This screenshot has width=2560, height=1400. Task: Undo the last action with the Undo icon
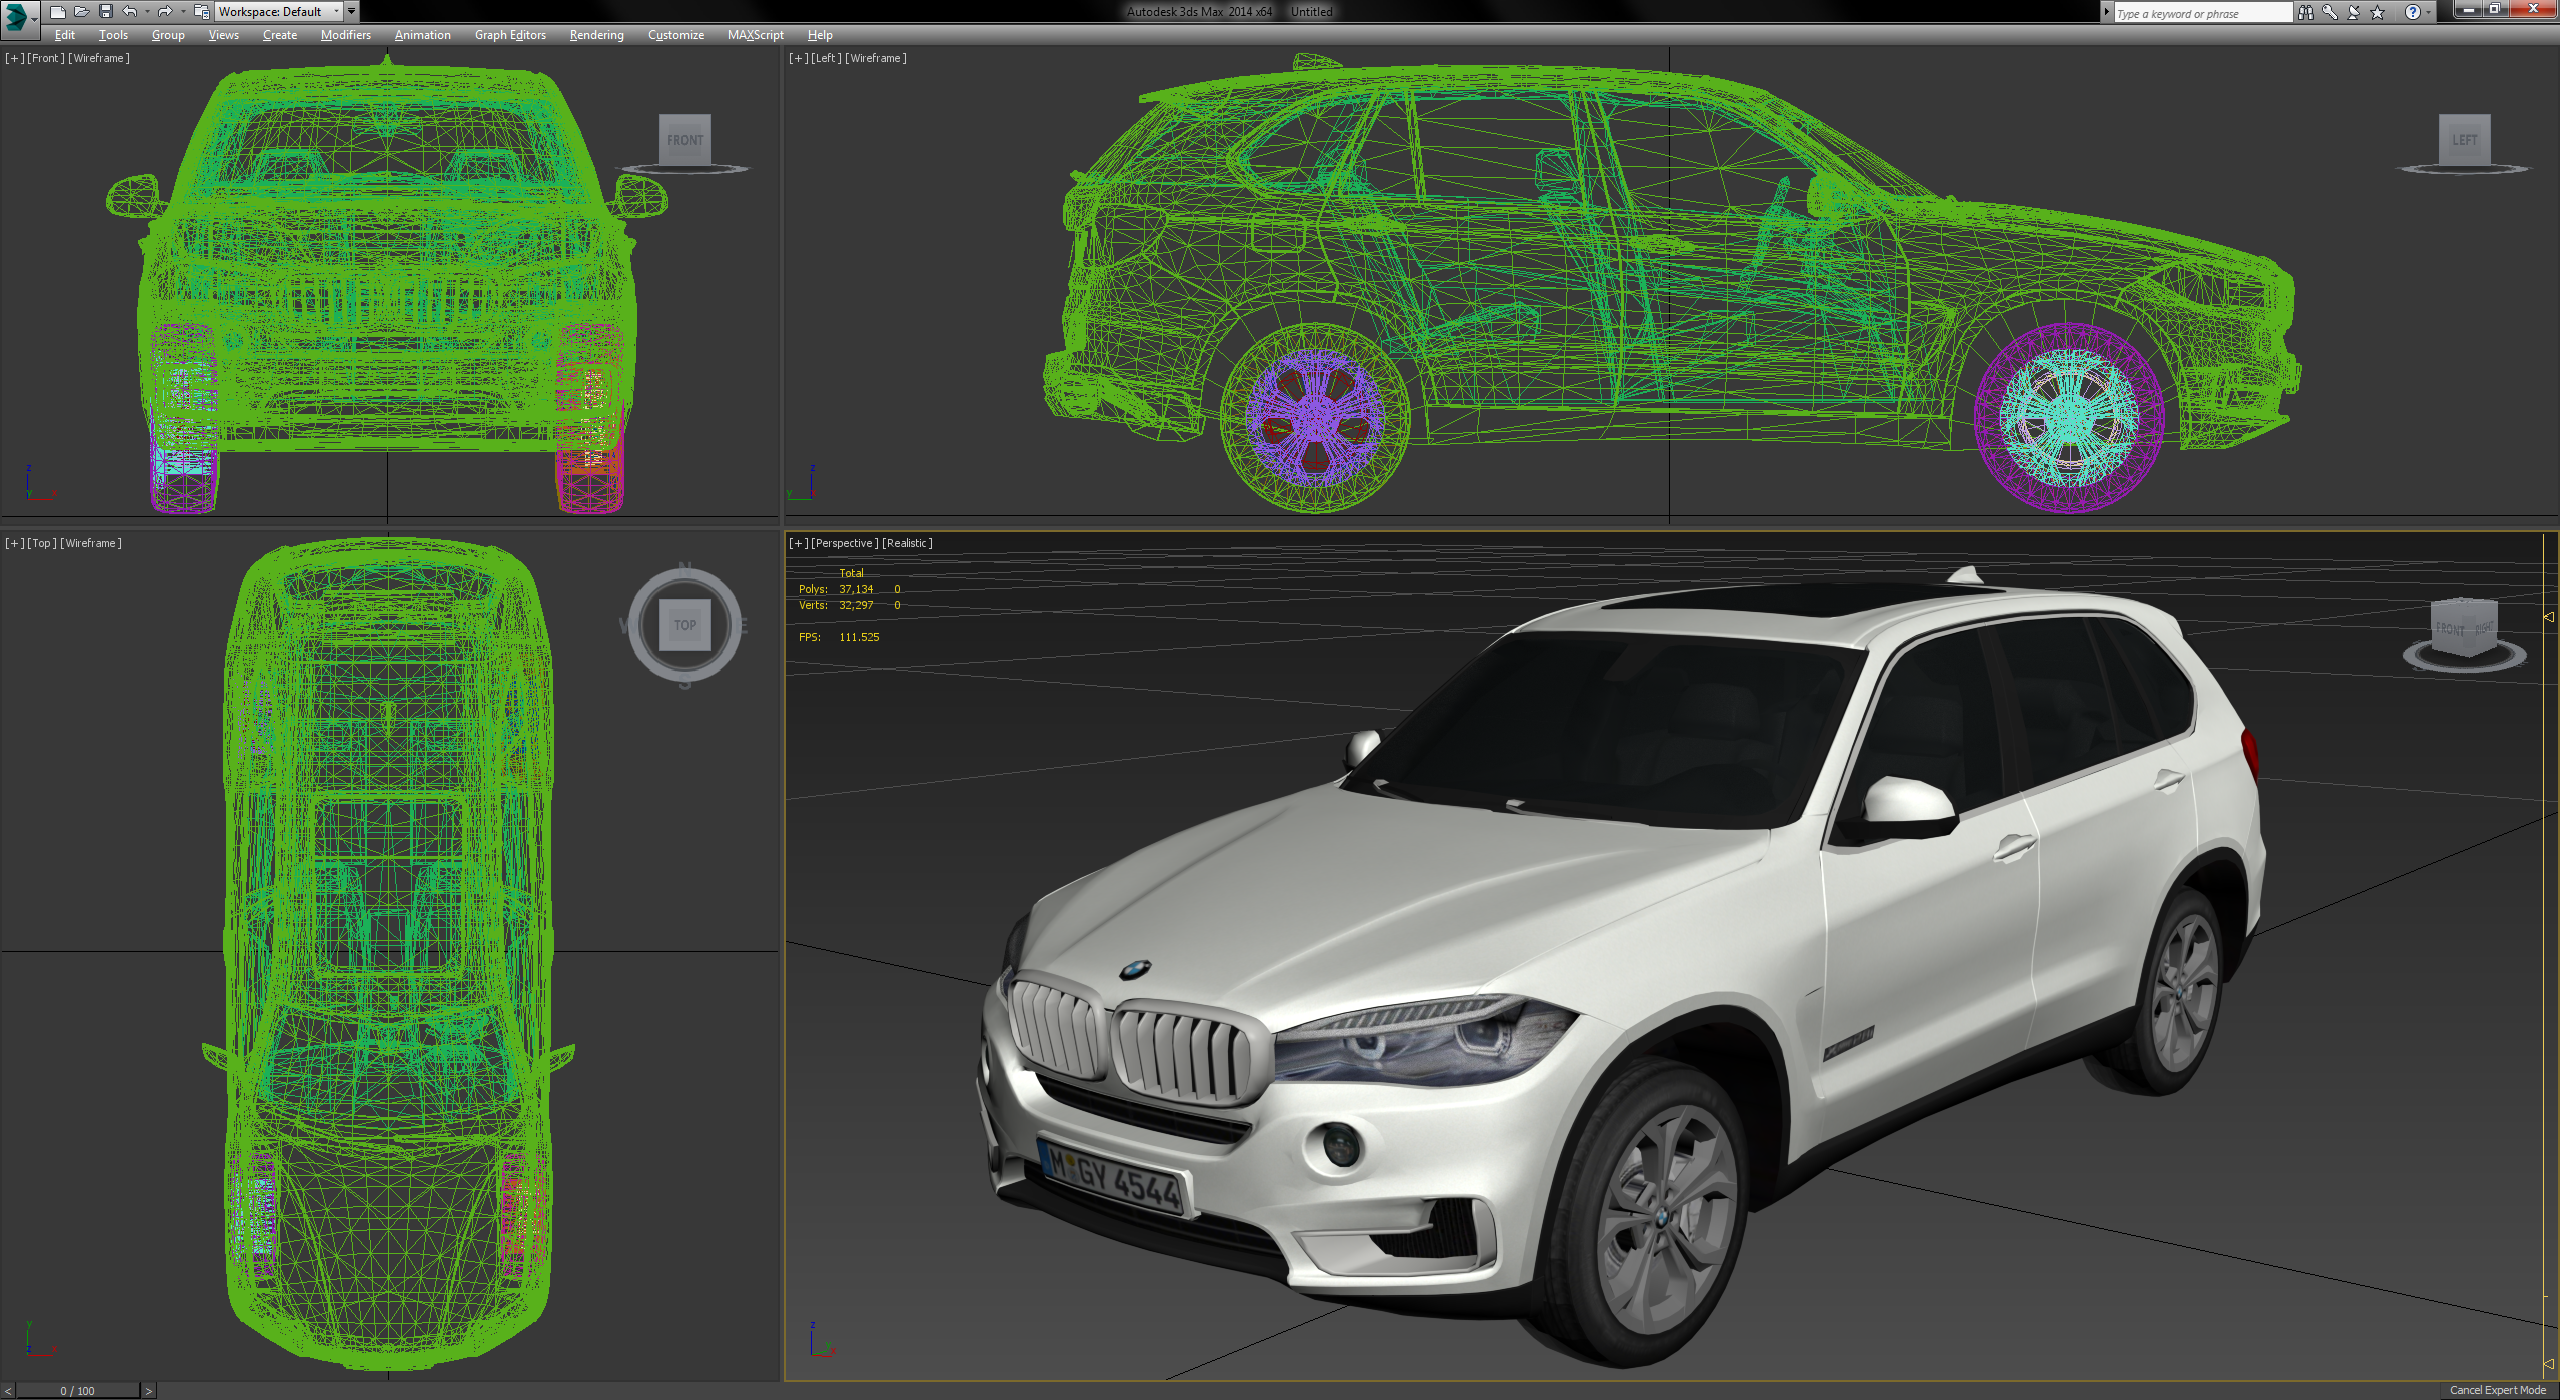tap(130, 11)
